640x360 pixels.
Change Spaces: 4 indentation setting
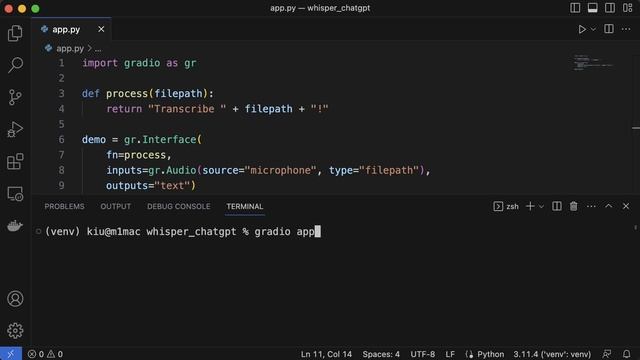pos(381,354)
